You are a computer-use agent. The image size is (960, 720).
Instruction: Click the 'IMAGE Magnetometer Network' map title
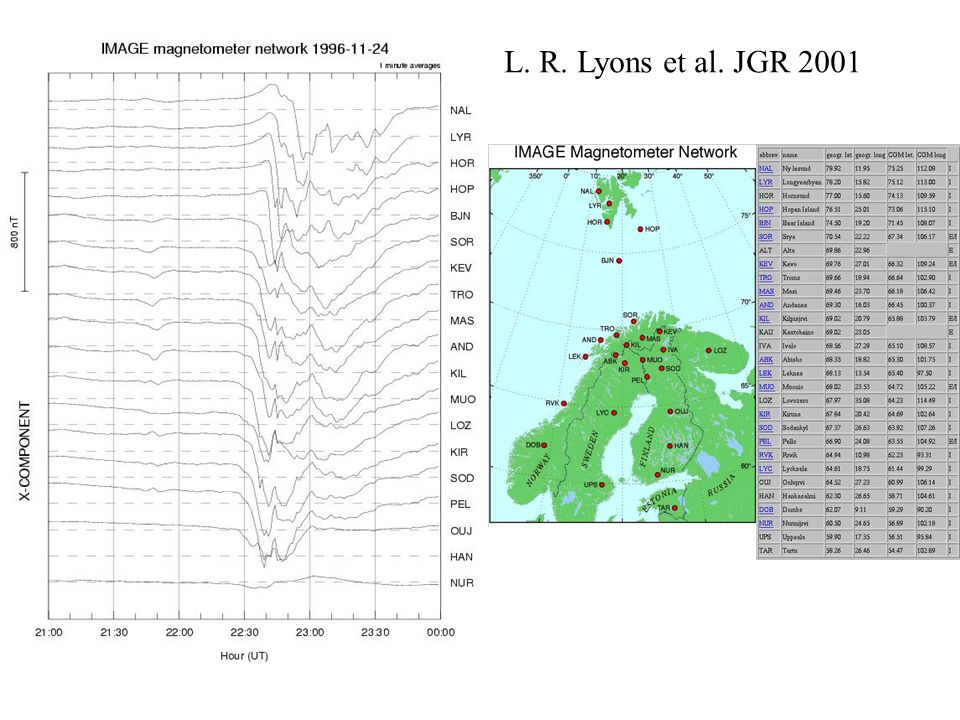pos(625,152)
